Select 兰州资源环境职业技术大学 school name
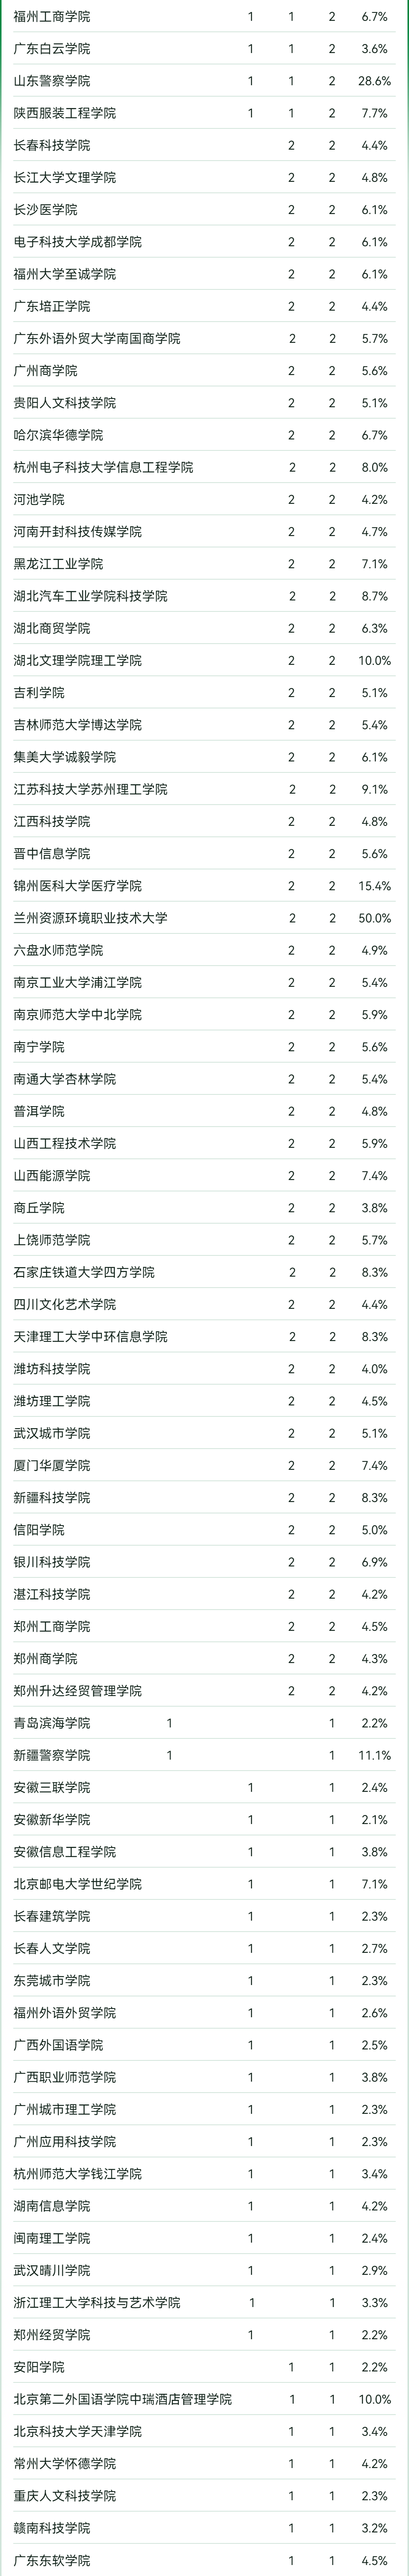 pyautogui.click(x=91, y=918)
